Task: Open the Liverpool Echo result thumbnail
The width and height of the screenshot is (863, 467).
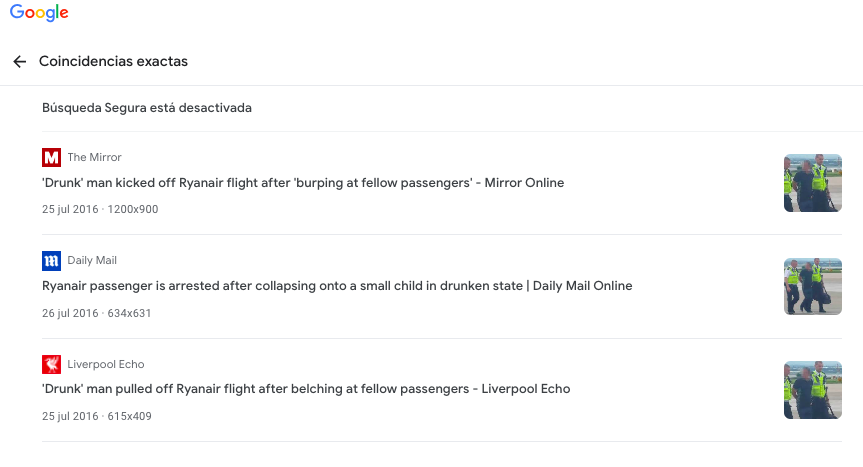Action: pos(812,390)
